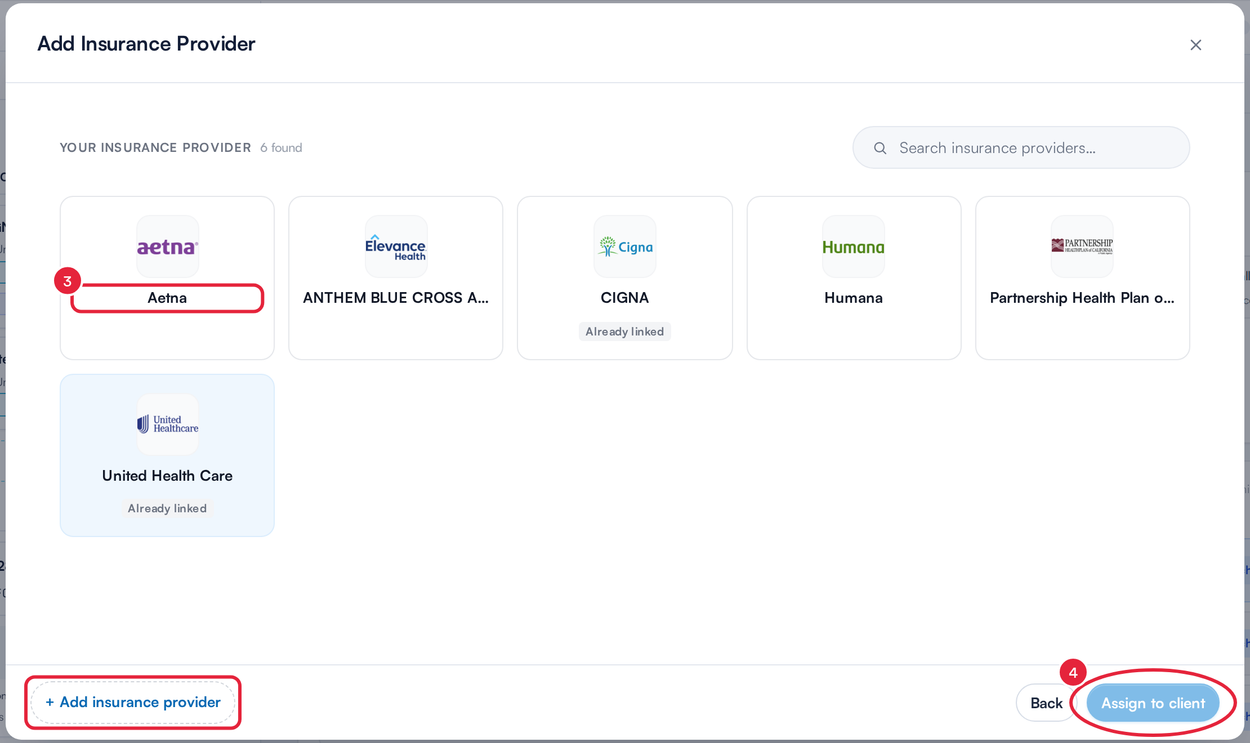Click the Partnership Health Plan logo
The width and height of the screenshot is (1250, 743).
point(1082,246)
